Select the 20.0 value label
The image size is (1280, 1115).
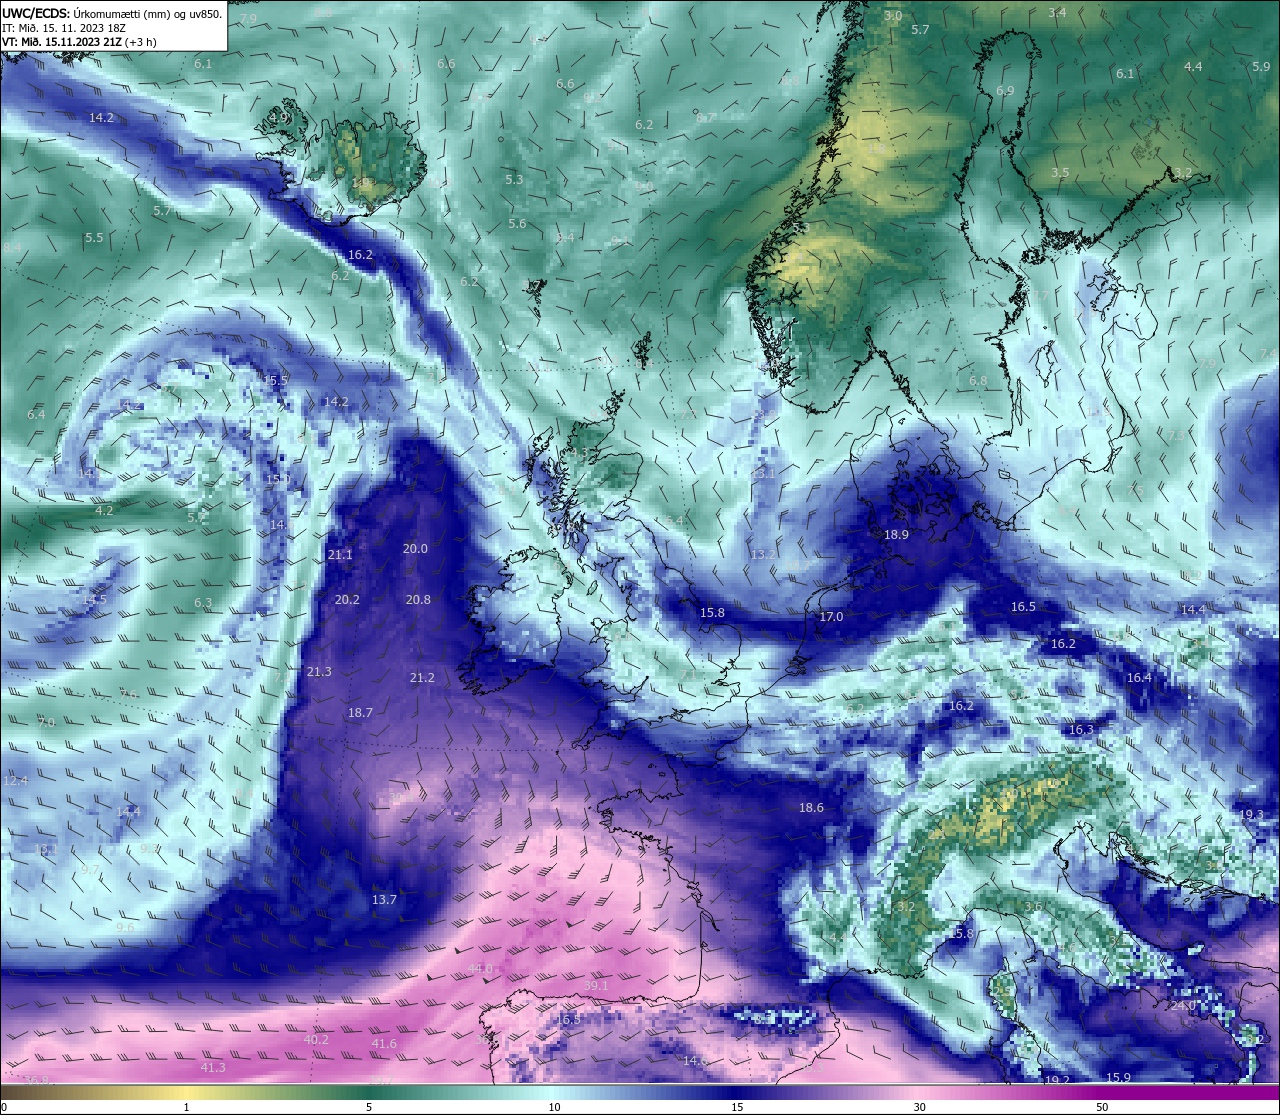pyautogui.click(x=415, y=549)
